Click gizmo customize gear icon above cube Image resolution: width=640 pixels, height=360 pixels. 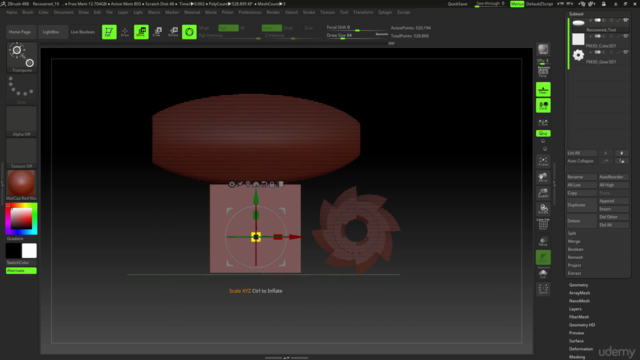(232, 184)
